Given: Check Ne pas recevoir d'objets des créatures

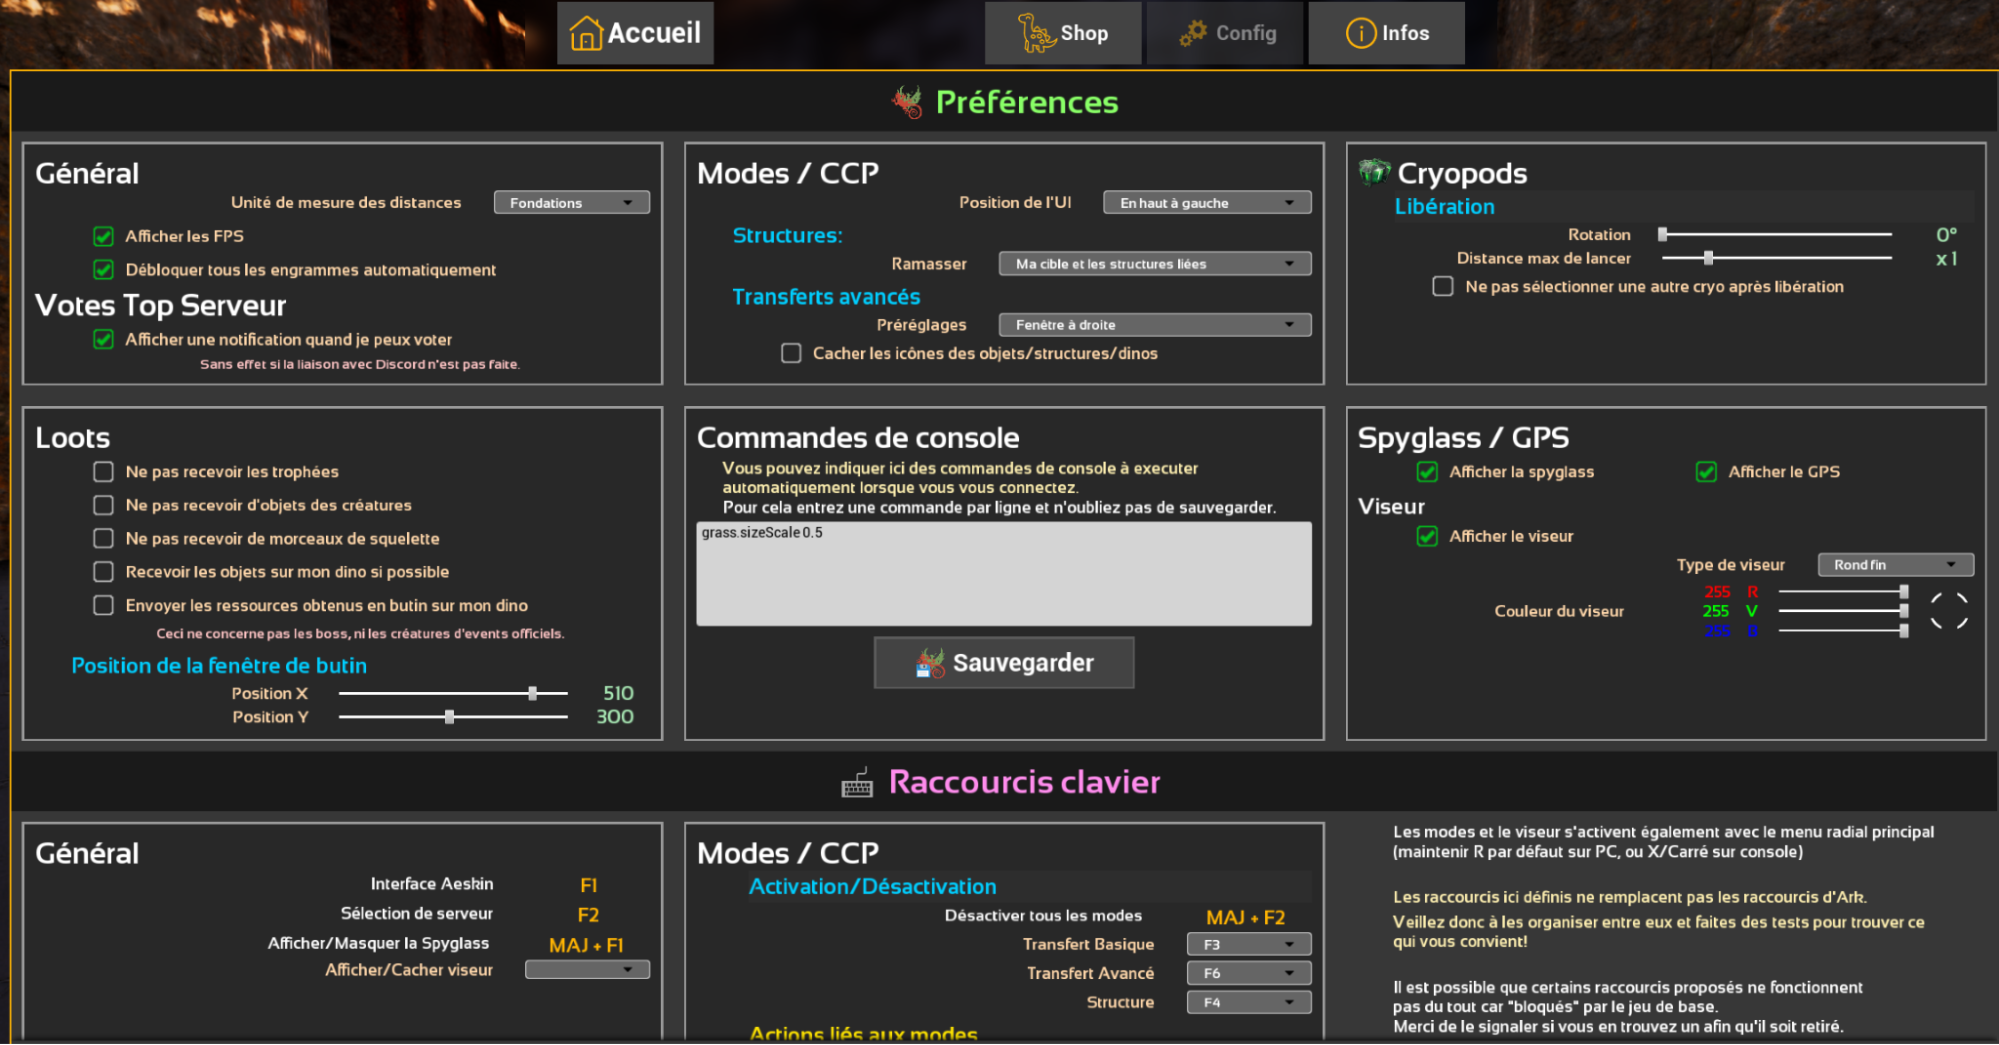Looking at the screenshot, I should 103,505.
